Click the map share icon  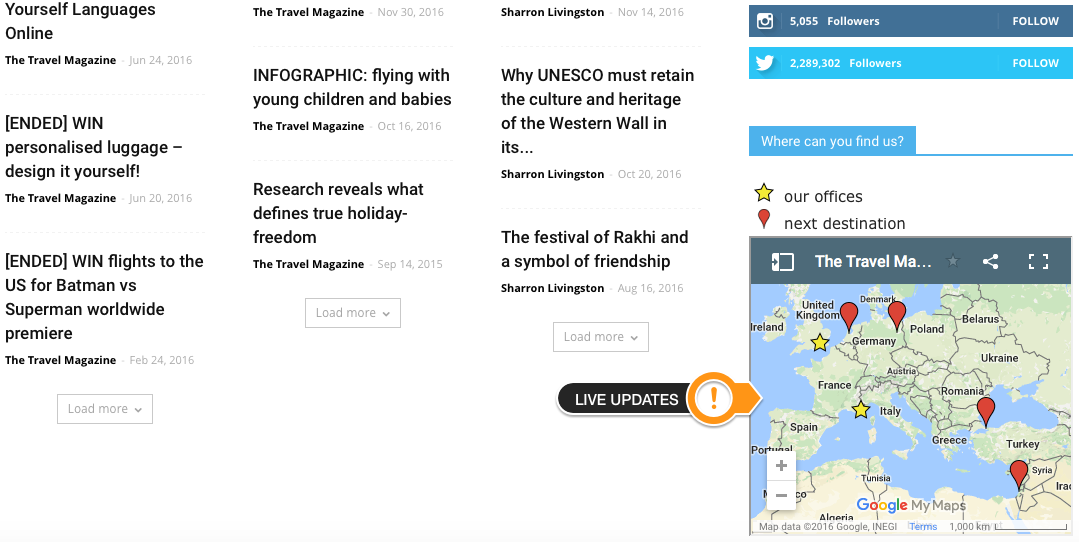click(990, 261)
